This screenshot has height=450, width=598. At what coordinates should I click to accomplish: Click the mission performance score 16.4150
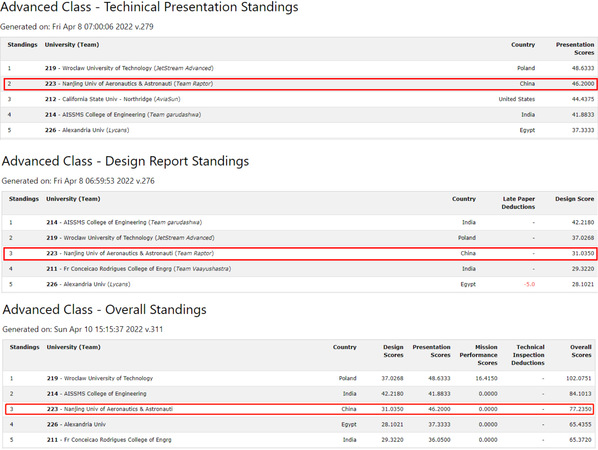486,378
